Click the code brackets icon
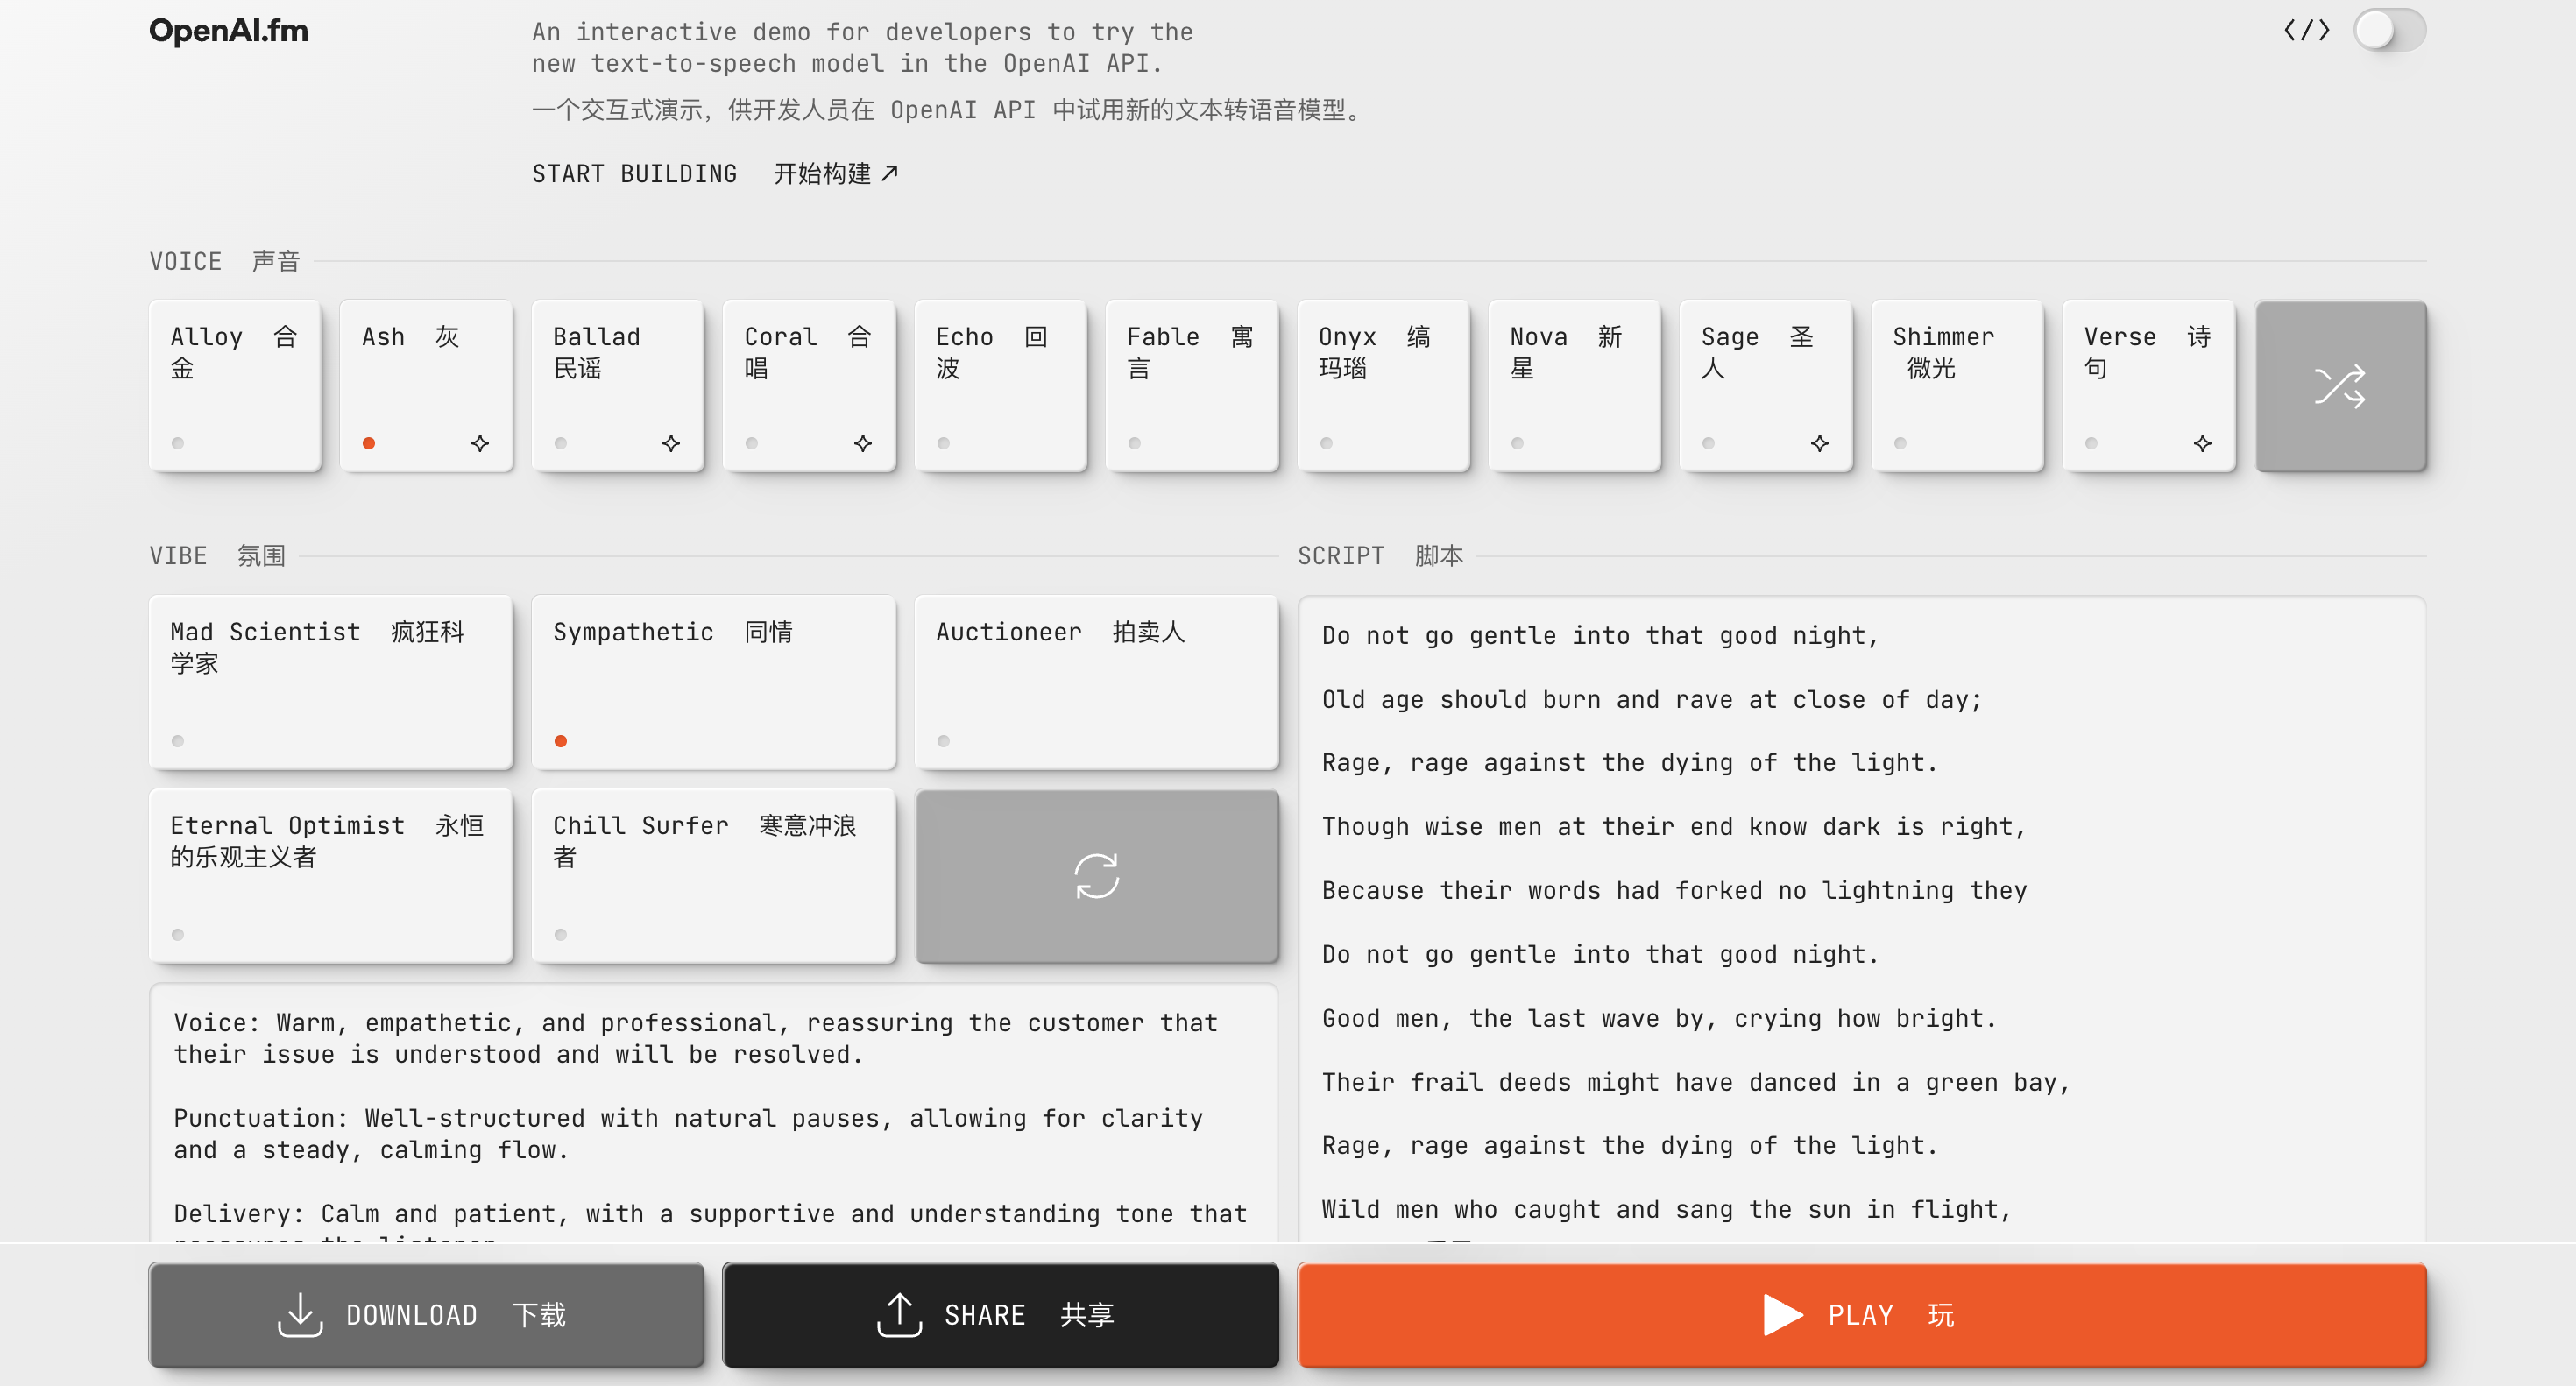 (x=2306, y=30)
